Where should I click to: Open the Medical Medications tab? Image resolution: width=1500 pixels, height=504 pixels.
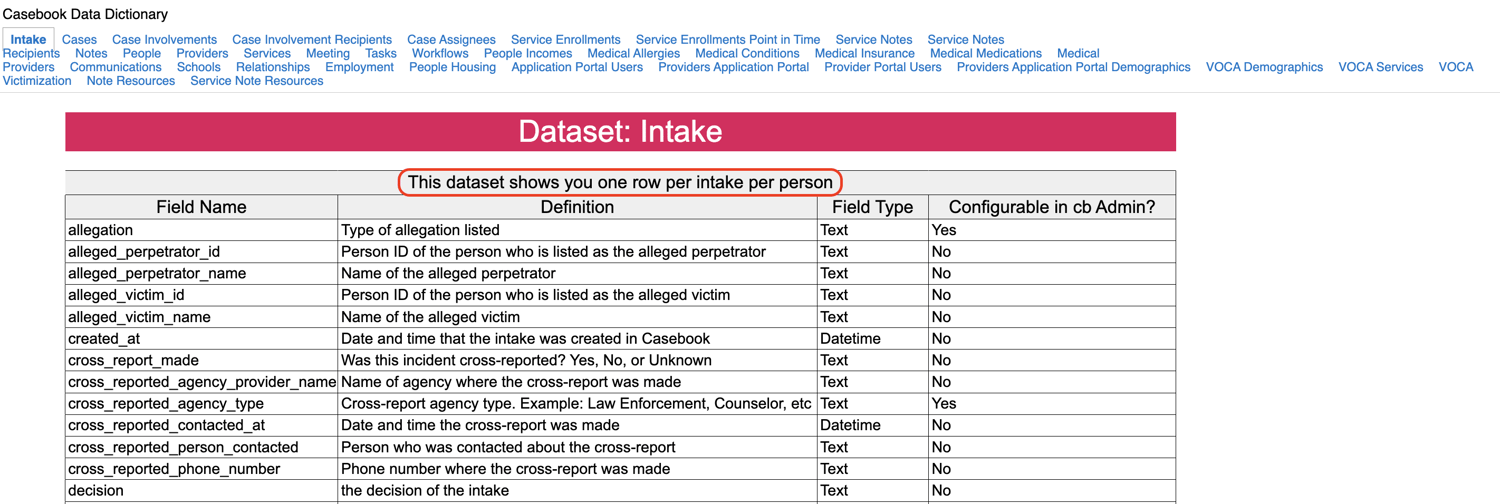pos(985,54)
